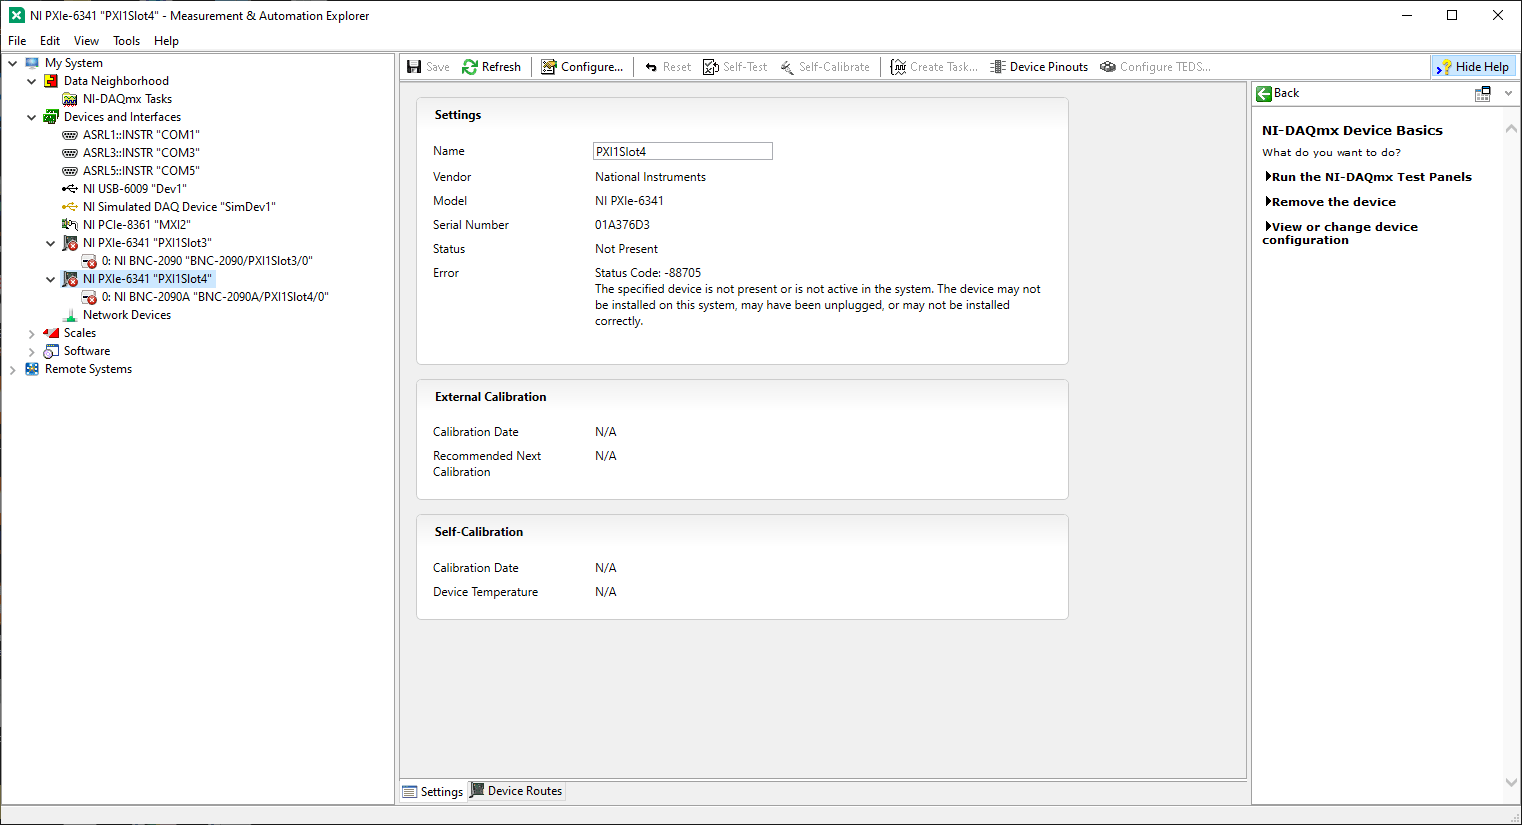The height and width of the screenshot is (825, 1522).
Task: Select Network Devices in tree
Action: click(127, 315)
